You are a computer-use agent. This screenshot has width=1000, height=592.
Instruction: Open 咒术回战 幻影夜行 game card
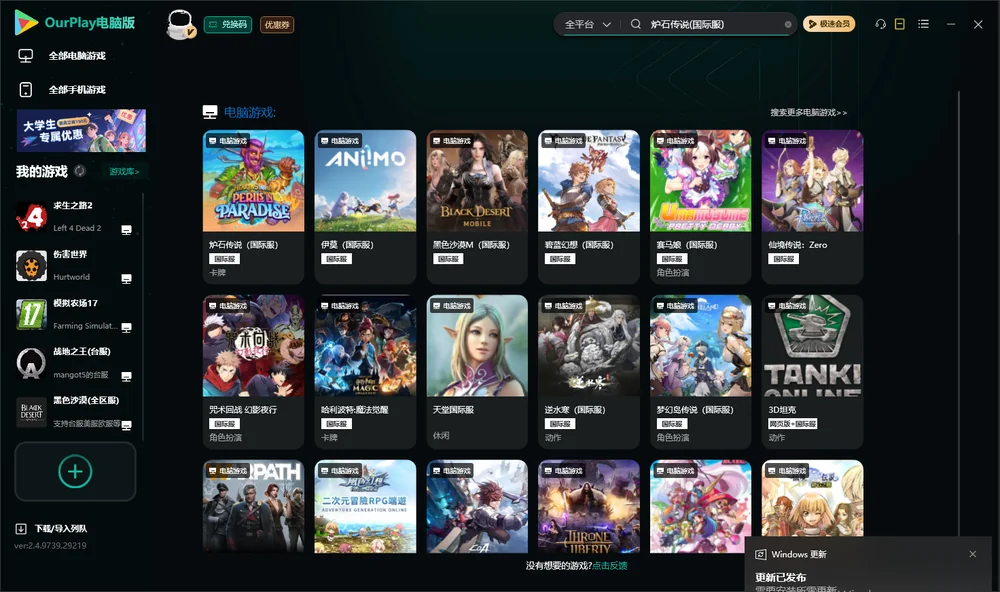253,372
